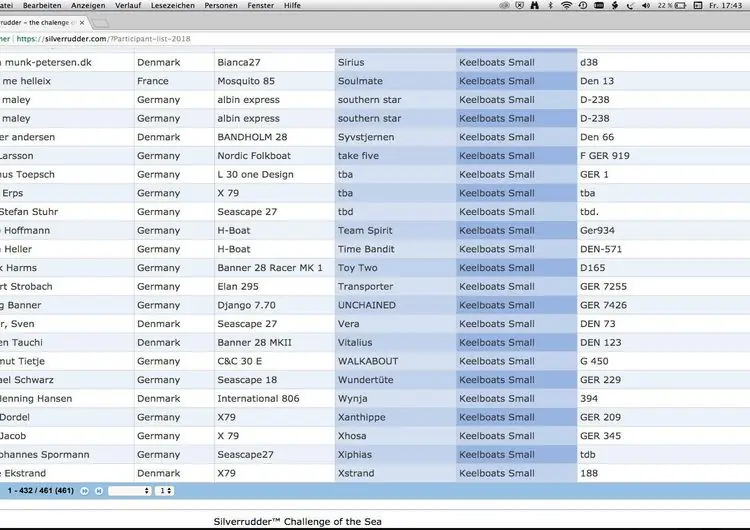The width and height of the screenshot is (750, 530).
Task: Click the UNCHAINED boat name cell
Action: tap(366, 305)
